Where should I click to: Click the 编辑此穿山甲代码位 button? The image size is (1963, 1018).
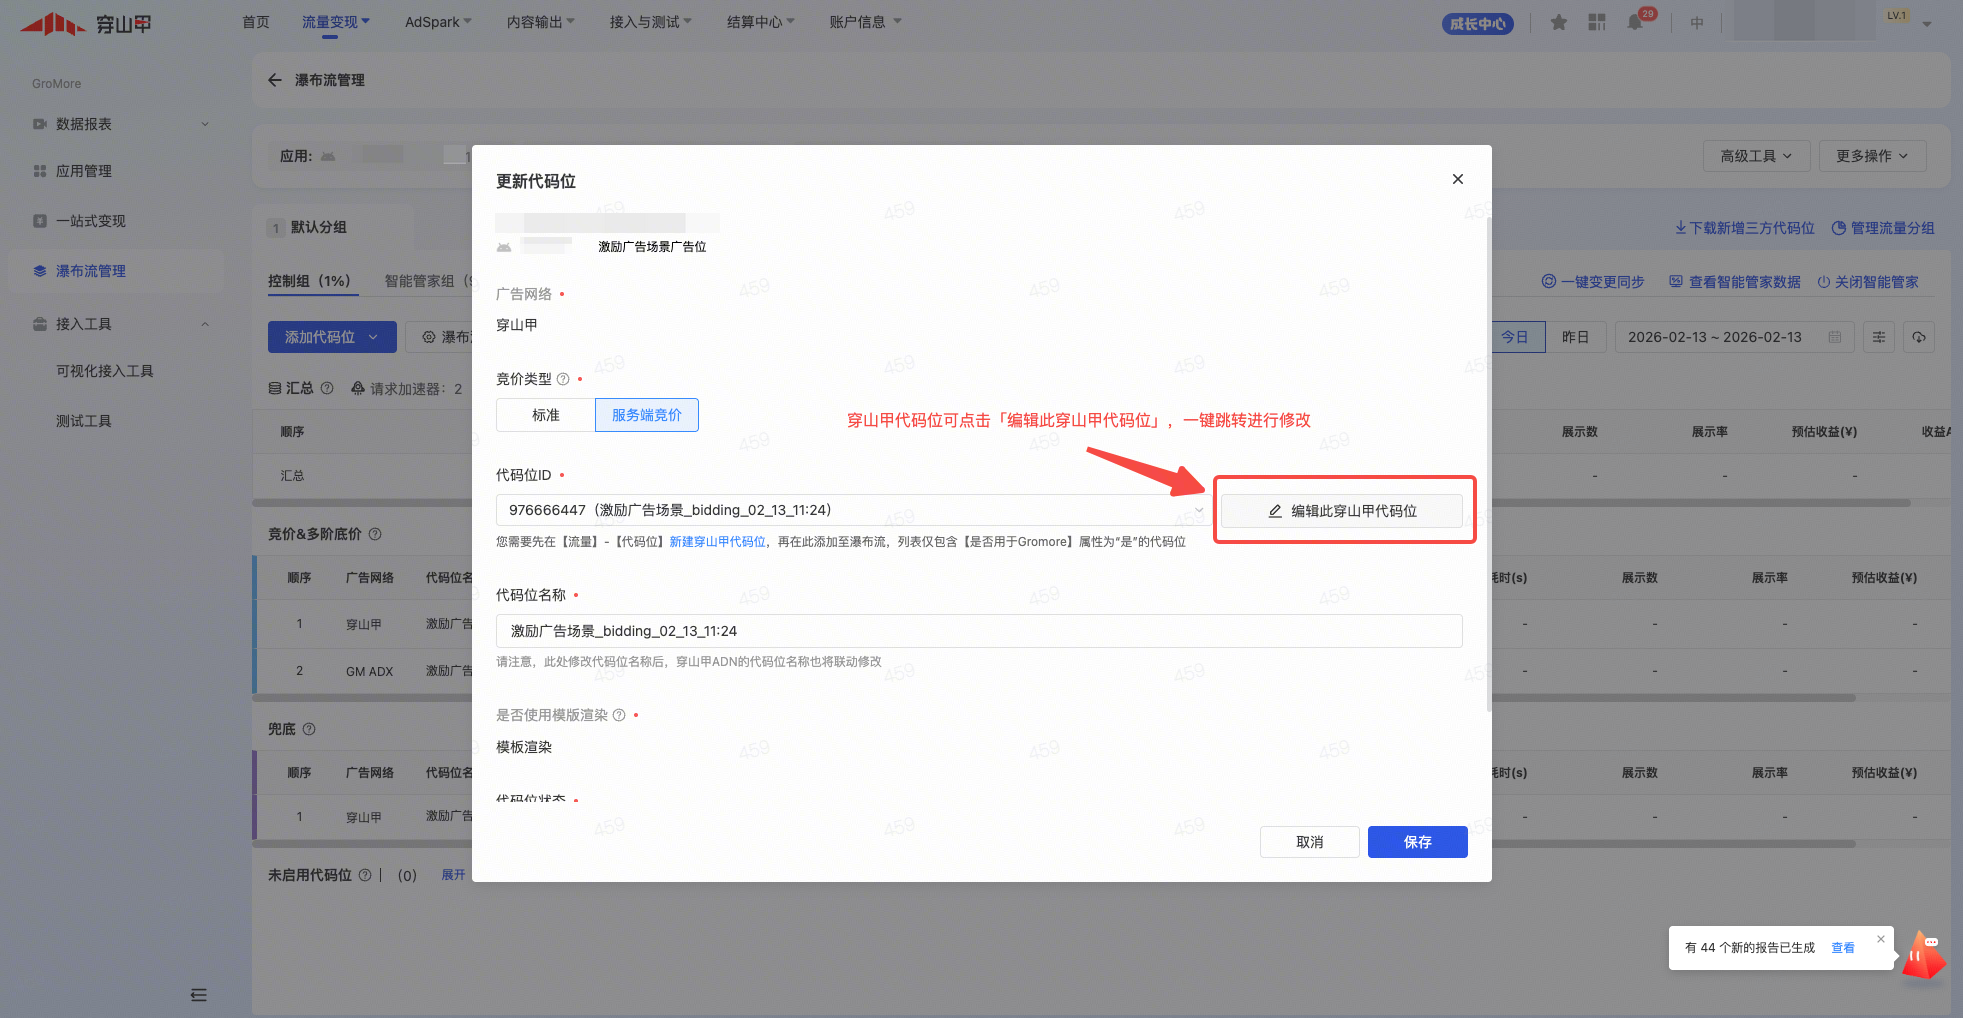click(1342, 511)
